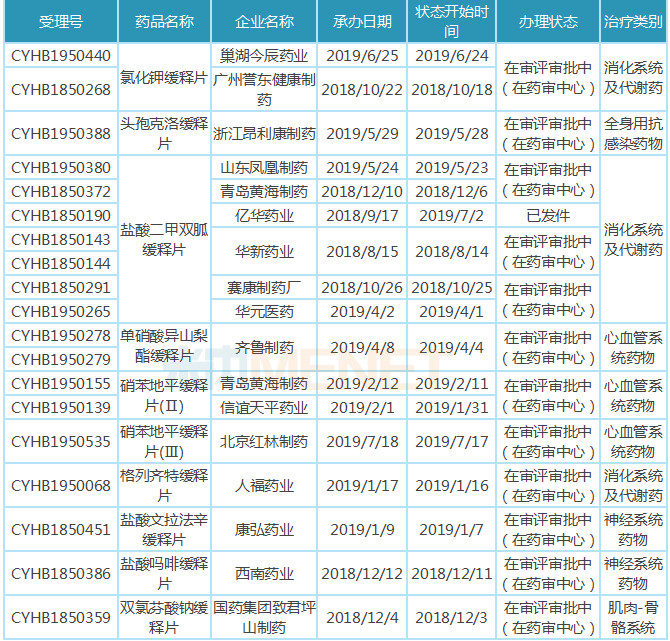Click the 办理状态 column header
The height and width of the screenshot is (641, 670).
[548, 21]
